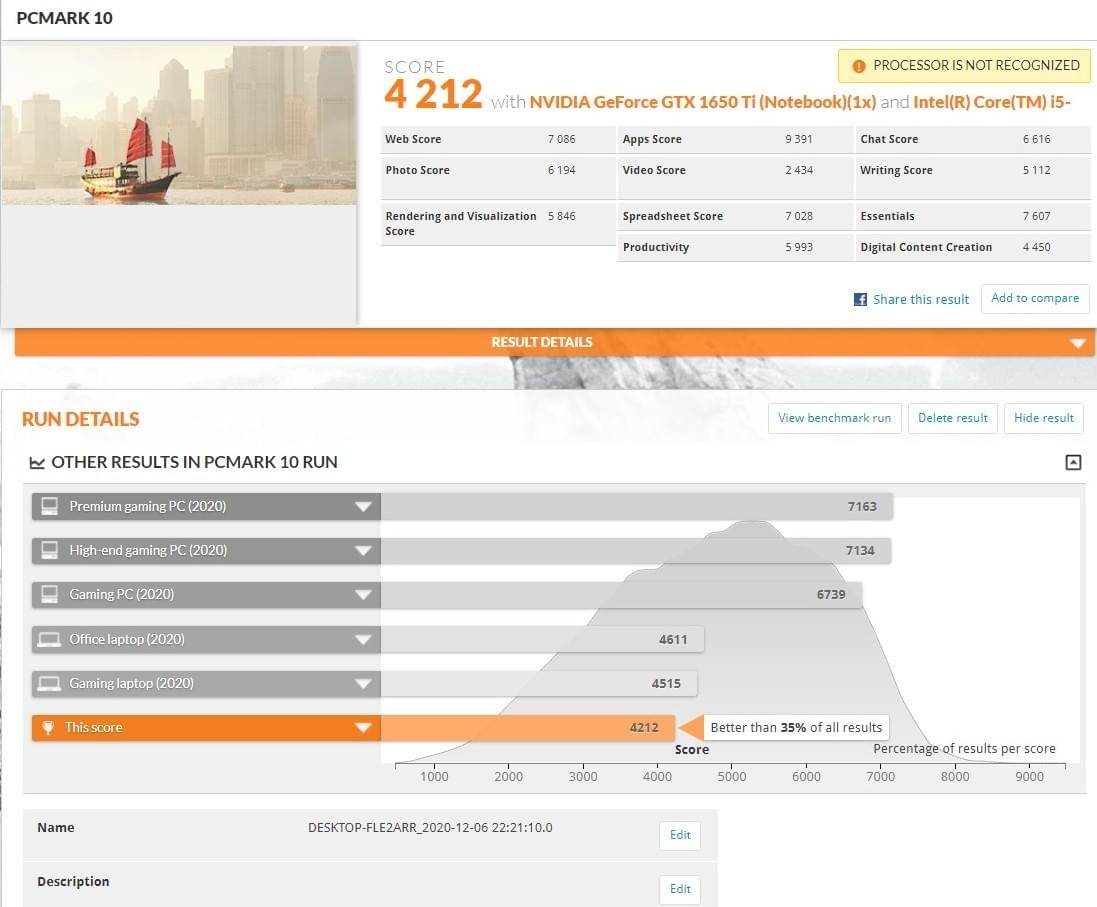Click the Facebook icon beside Share this result
The width and height of the screenshot is (1097, 907).
tap(860, 300)
